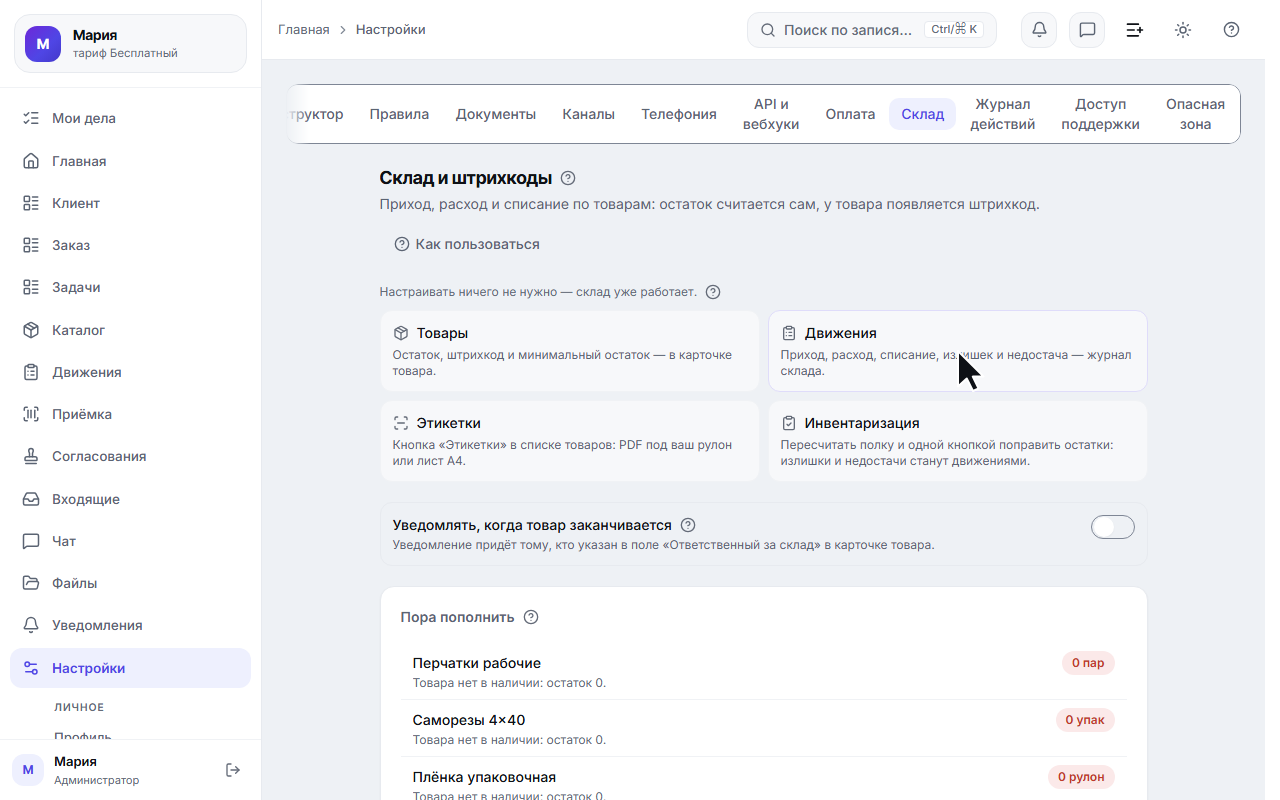Select the Склад tab
The image size is (1280, 800).
pos(922,114)
